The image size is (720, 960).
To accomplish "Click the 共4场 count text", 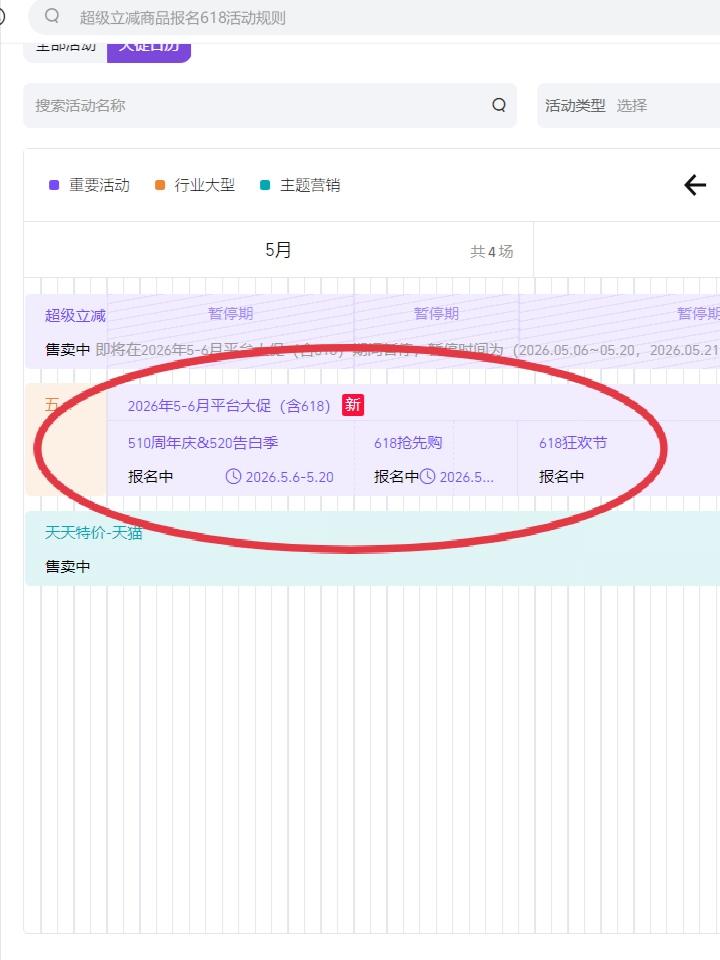I will click(492, 252).
